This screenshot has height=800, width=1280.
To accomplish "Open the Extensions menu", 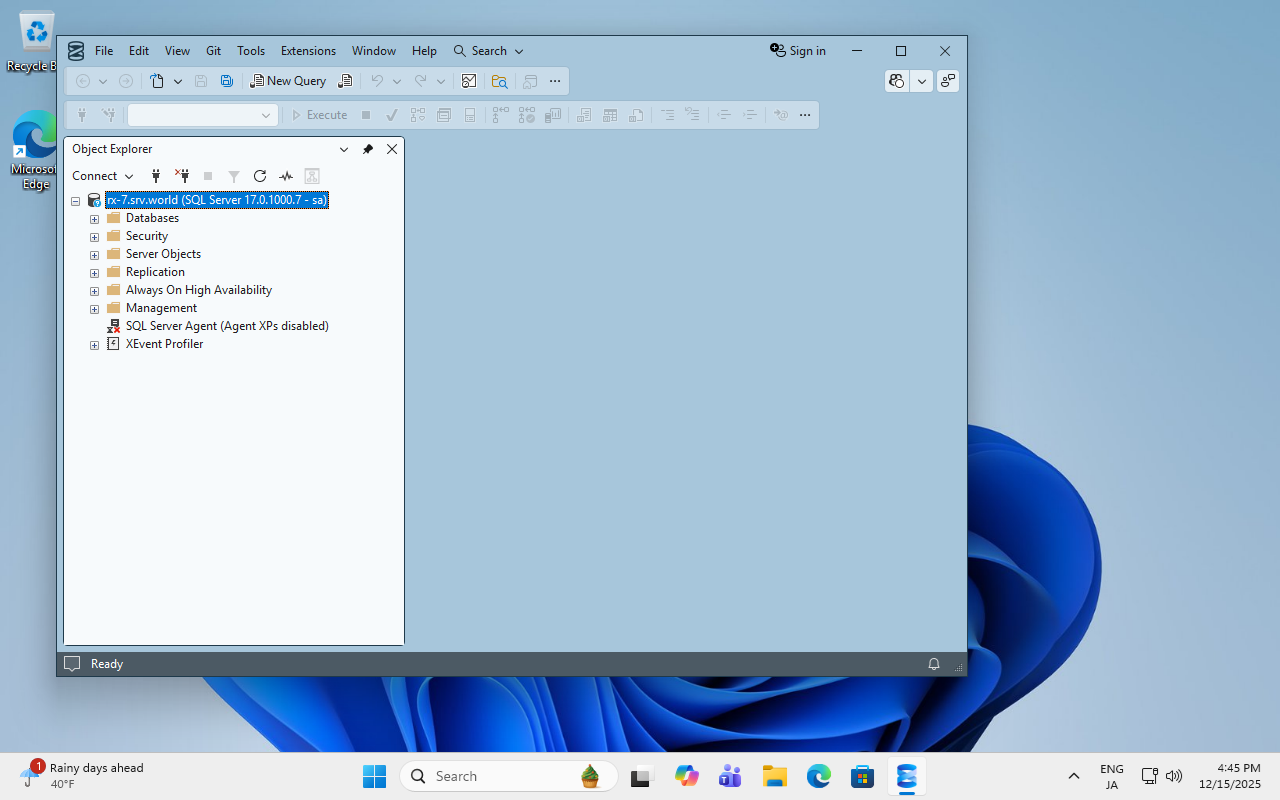I will (x=308, y=51).
